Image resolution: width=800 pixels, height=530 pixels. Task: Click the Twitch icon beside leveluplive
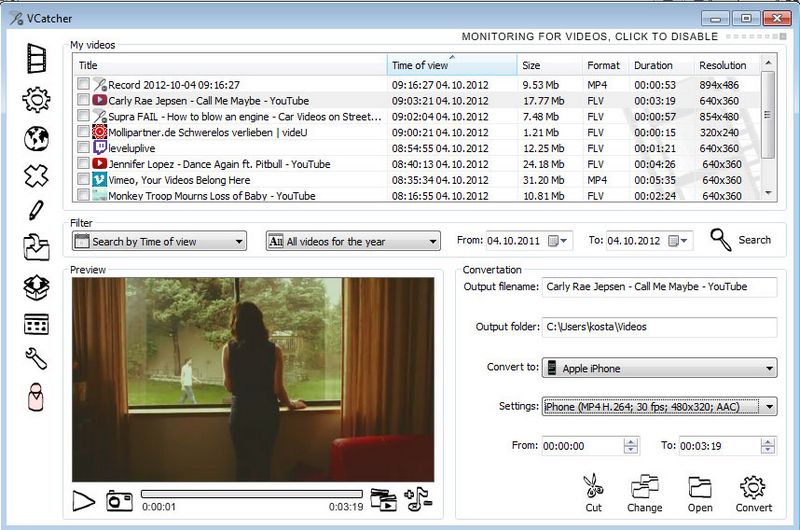(x=99, y=147)
